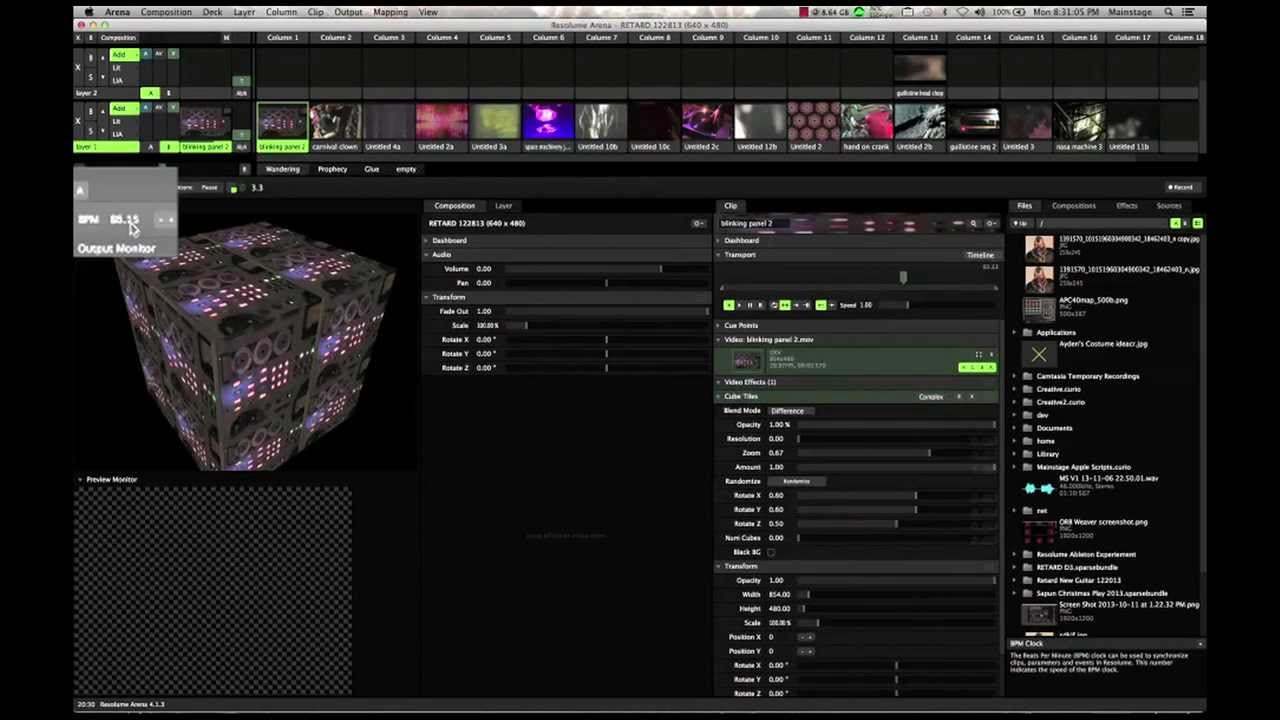
Task: Collapse the Audio section in Composition panel
Action: pos(427,255)
